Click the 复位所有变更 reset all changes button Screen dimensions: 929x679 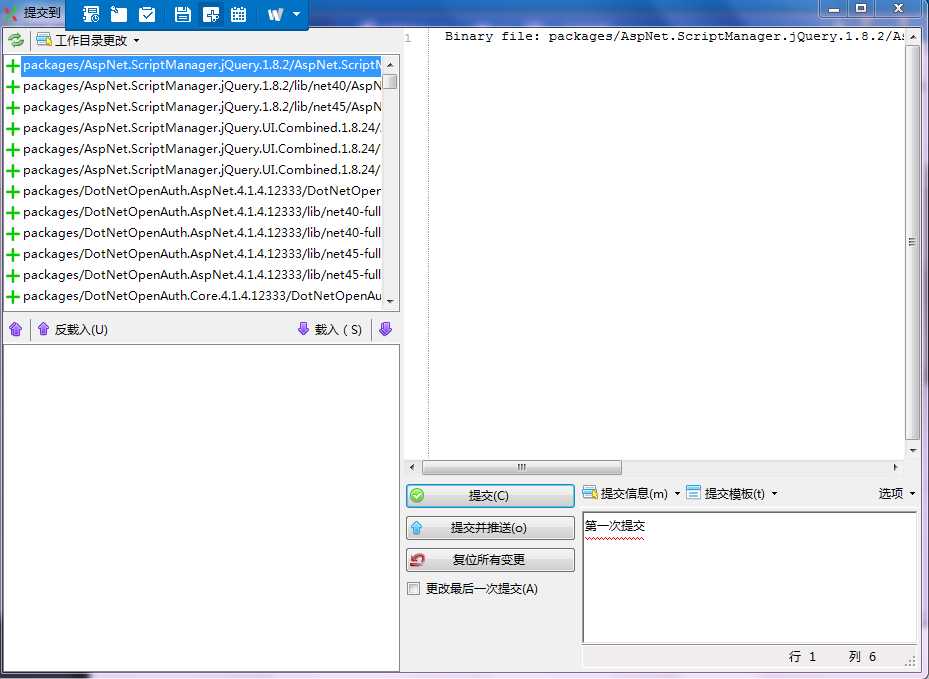pyautogui.click(x=490, y=560)
